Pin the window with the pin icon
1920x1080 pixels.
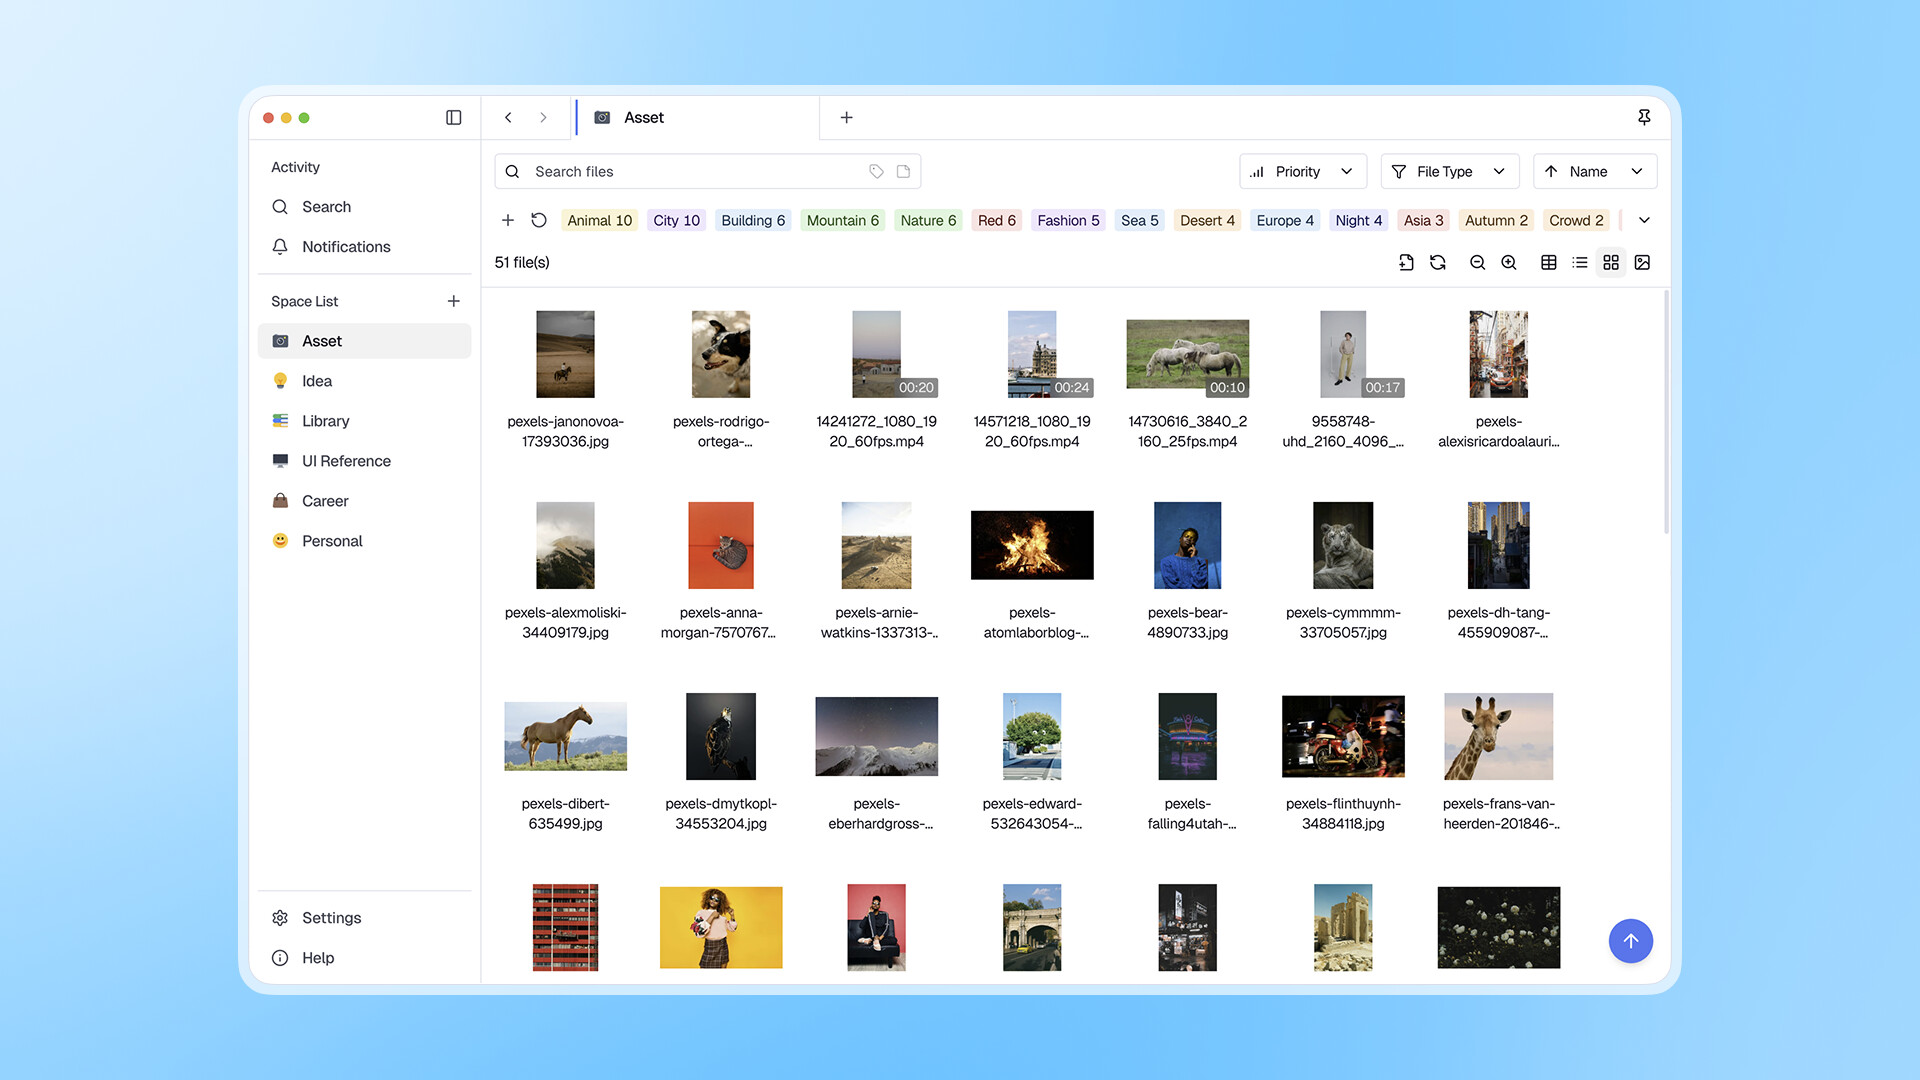pyautogui.click(x=1644, y=118)
